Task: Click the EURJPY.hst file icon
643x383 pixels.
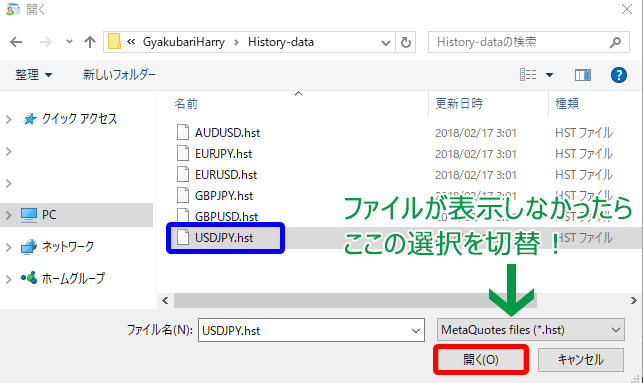Action: 183,153
